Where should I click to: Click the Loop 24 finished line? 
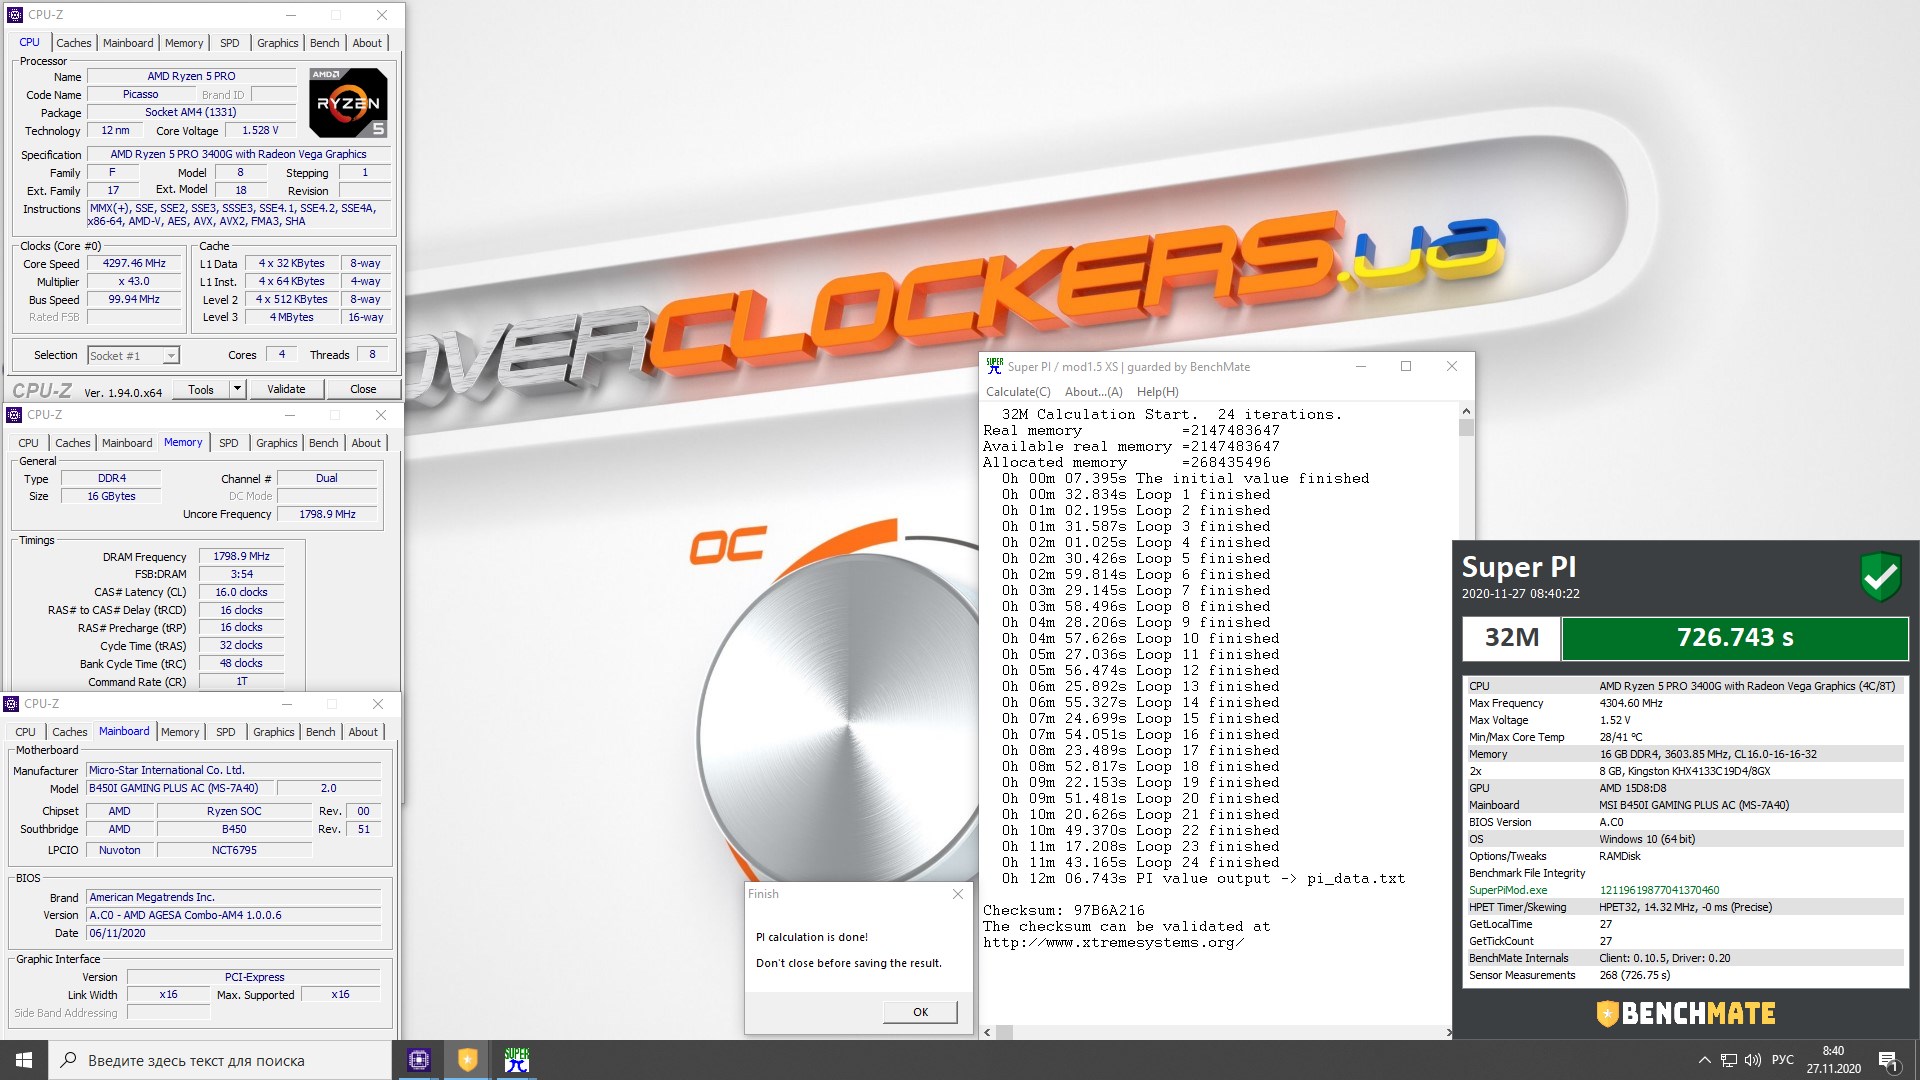pos(1140,862)
